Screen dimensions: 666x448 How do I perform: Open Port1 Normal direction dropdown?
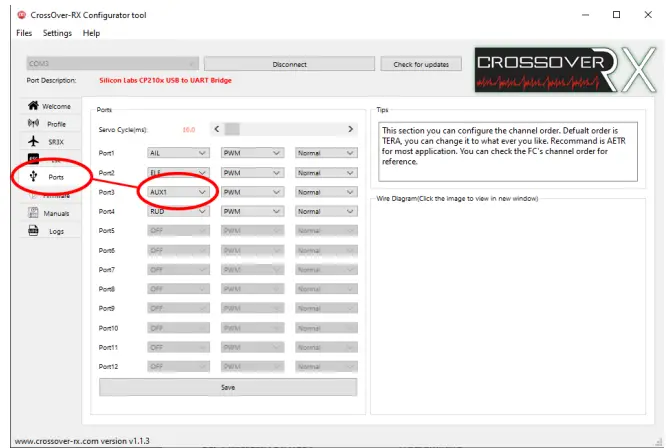click(326, 153)
